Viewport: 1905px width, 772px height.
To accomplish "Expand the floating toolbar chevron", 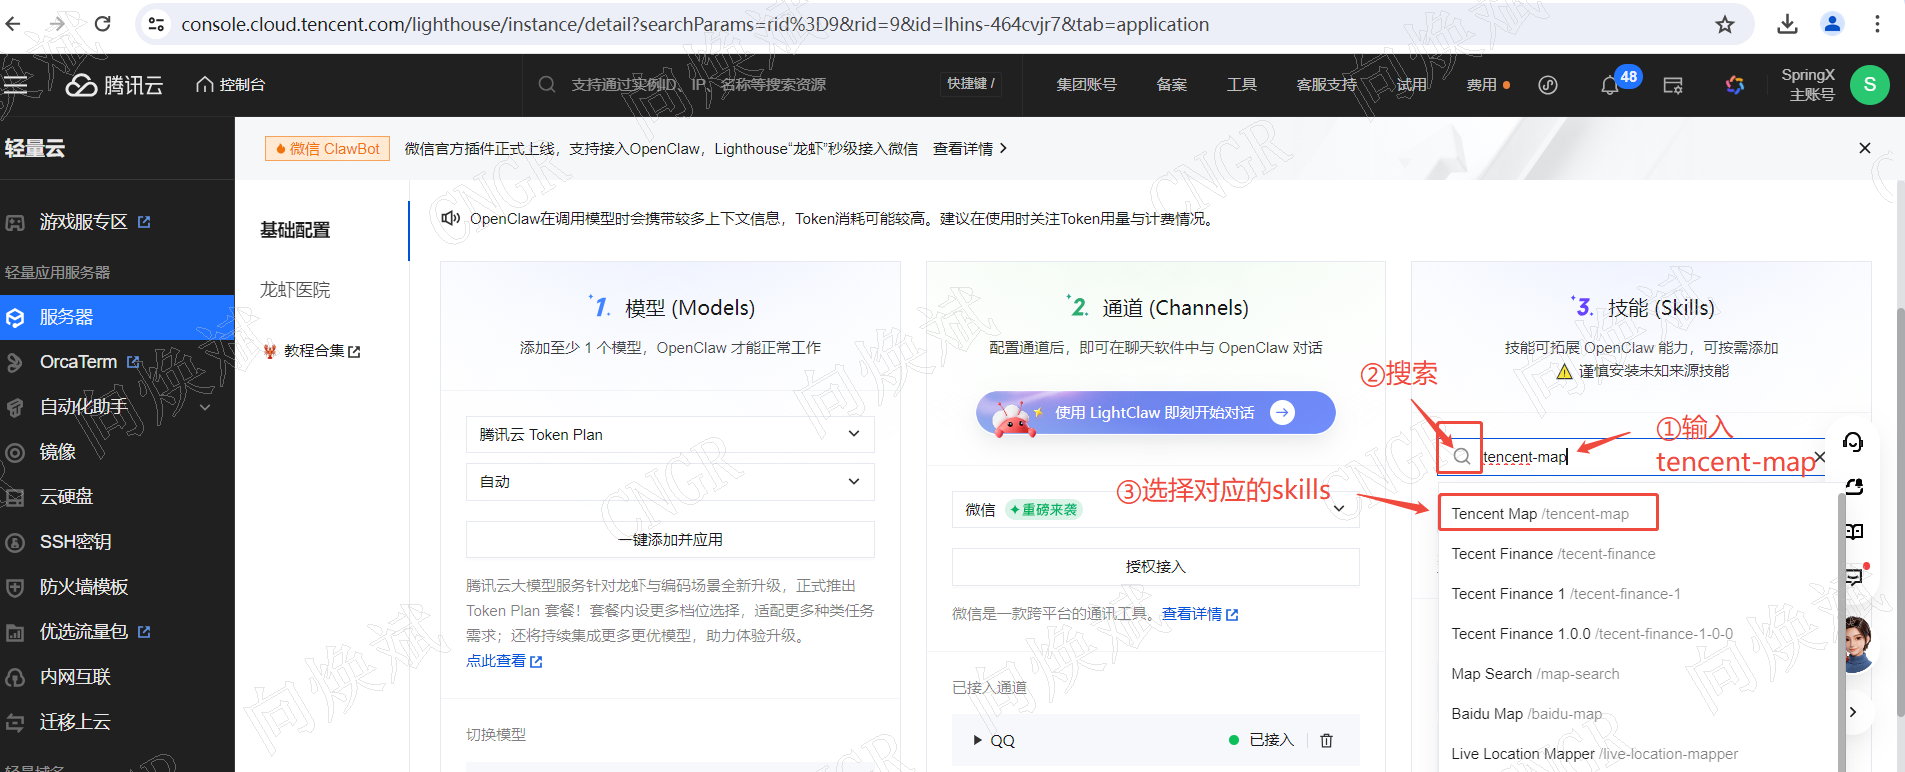I will click(x=1853, y=712).
